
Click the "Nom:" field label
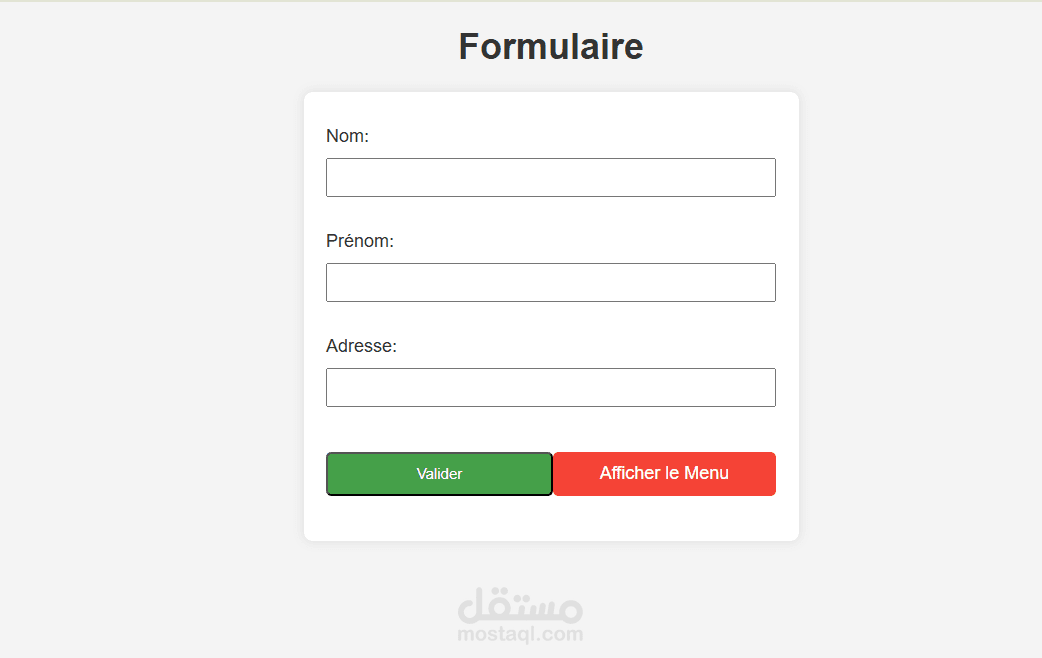pos(347,136)
